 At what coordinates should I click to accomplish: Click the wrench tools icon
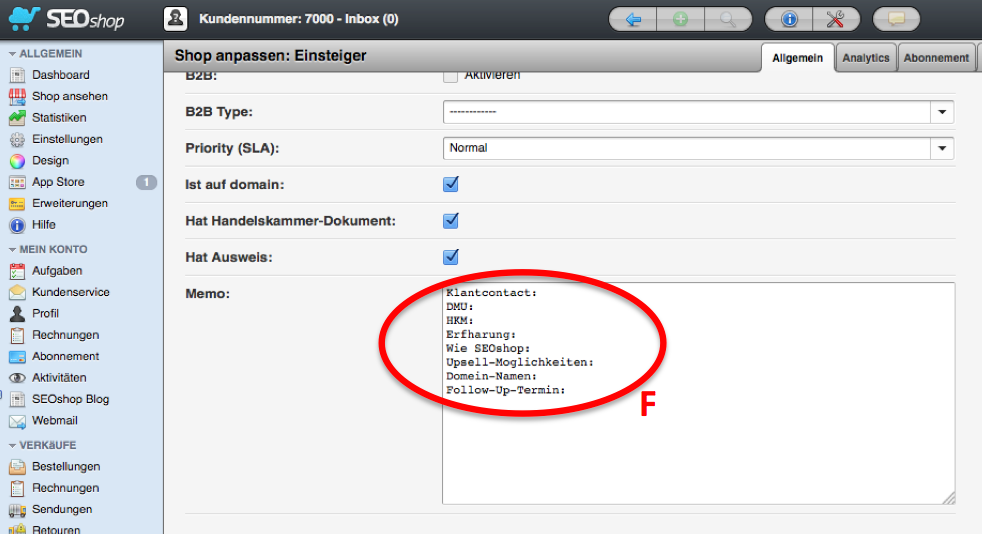pos(836,19)
